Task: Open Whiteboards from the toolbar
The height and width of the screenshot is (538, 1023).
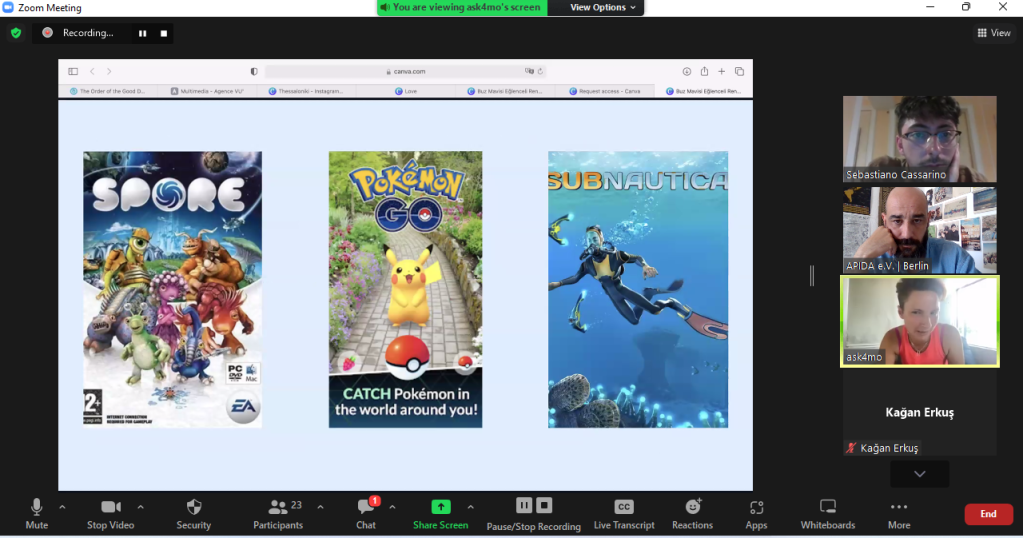Action: (x=827, y=507)
